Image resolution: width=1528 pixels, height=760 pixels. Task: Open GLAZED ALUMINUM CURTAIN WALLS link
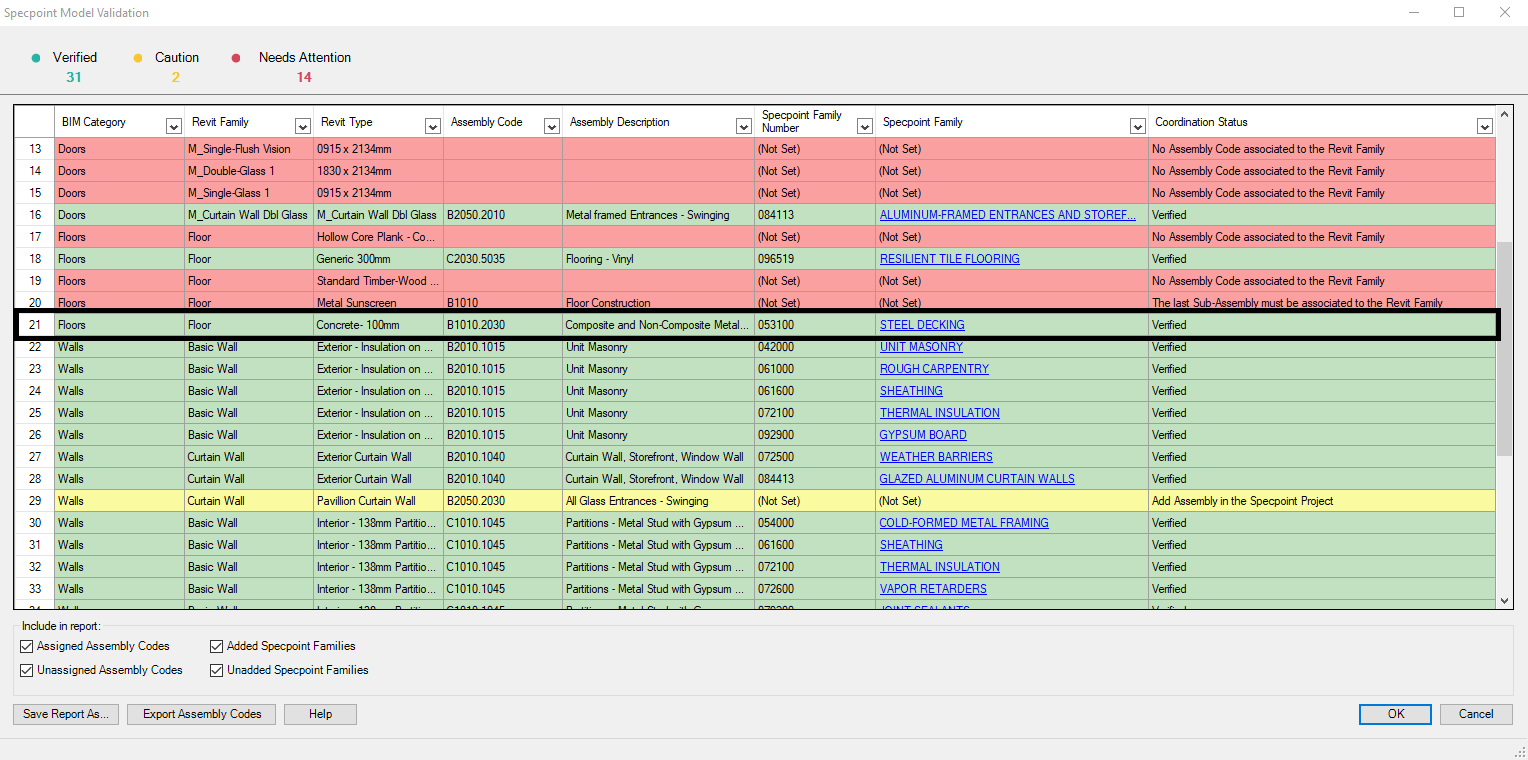(x=977, y=479)
